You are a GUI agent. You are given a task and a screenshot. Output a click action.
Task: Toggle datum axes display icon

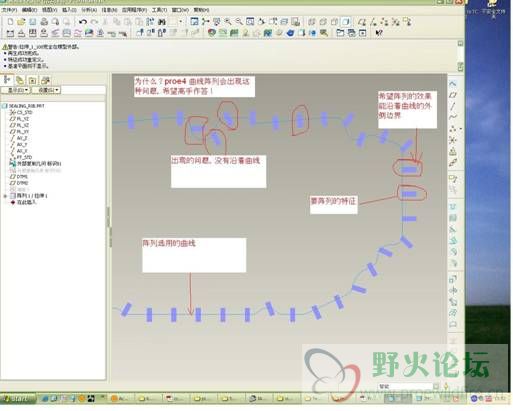(373, 22)
